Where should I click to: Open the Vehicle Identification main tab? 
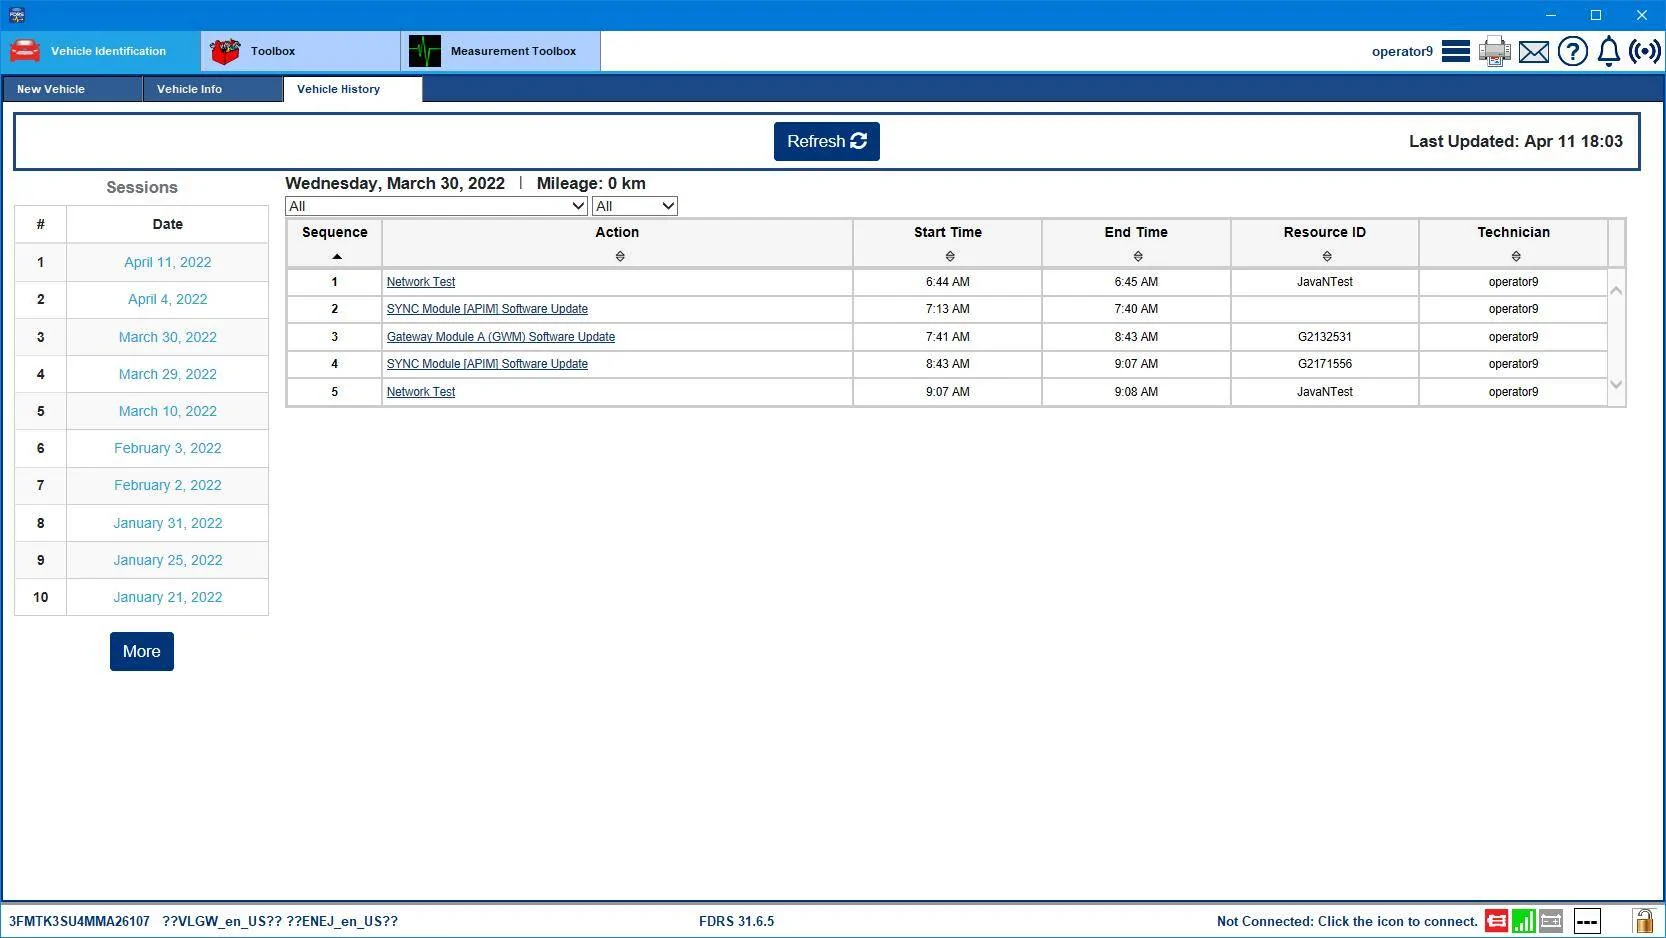click(101, 51)
